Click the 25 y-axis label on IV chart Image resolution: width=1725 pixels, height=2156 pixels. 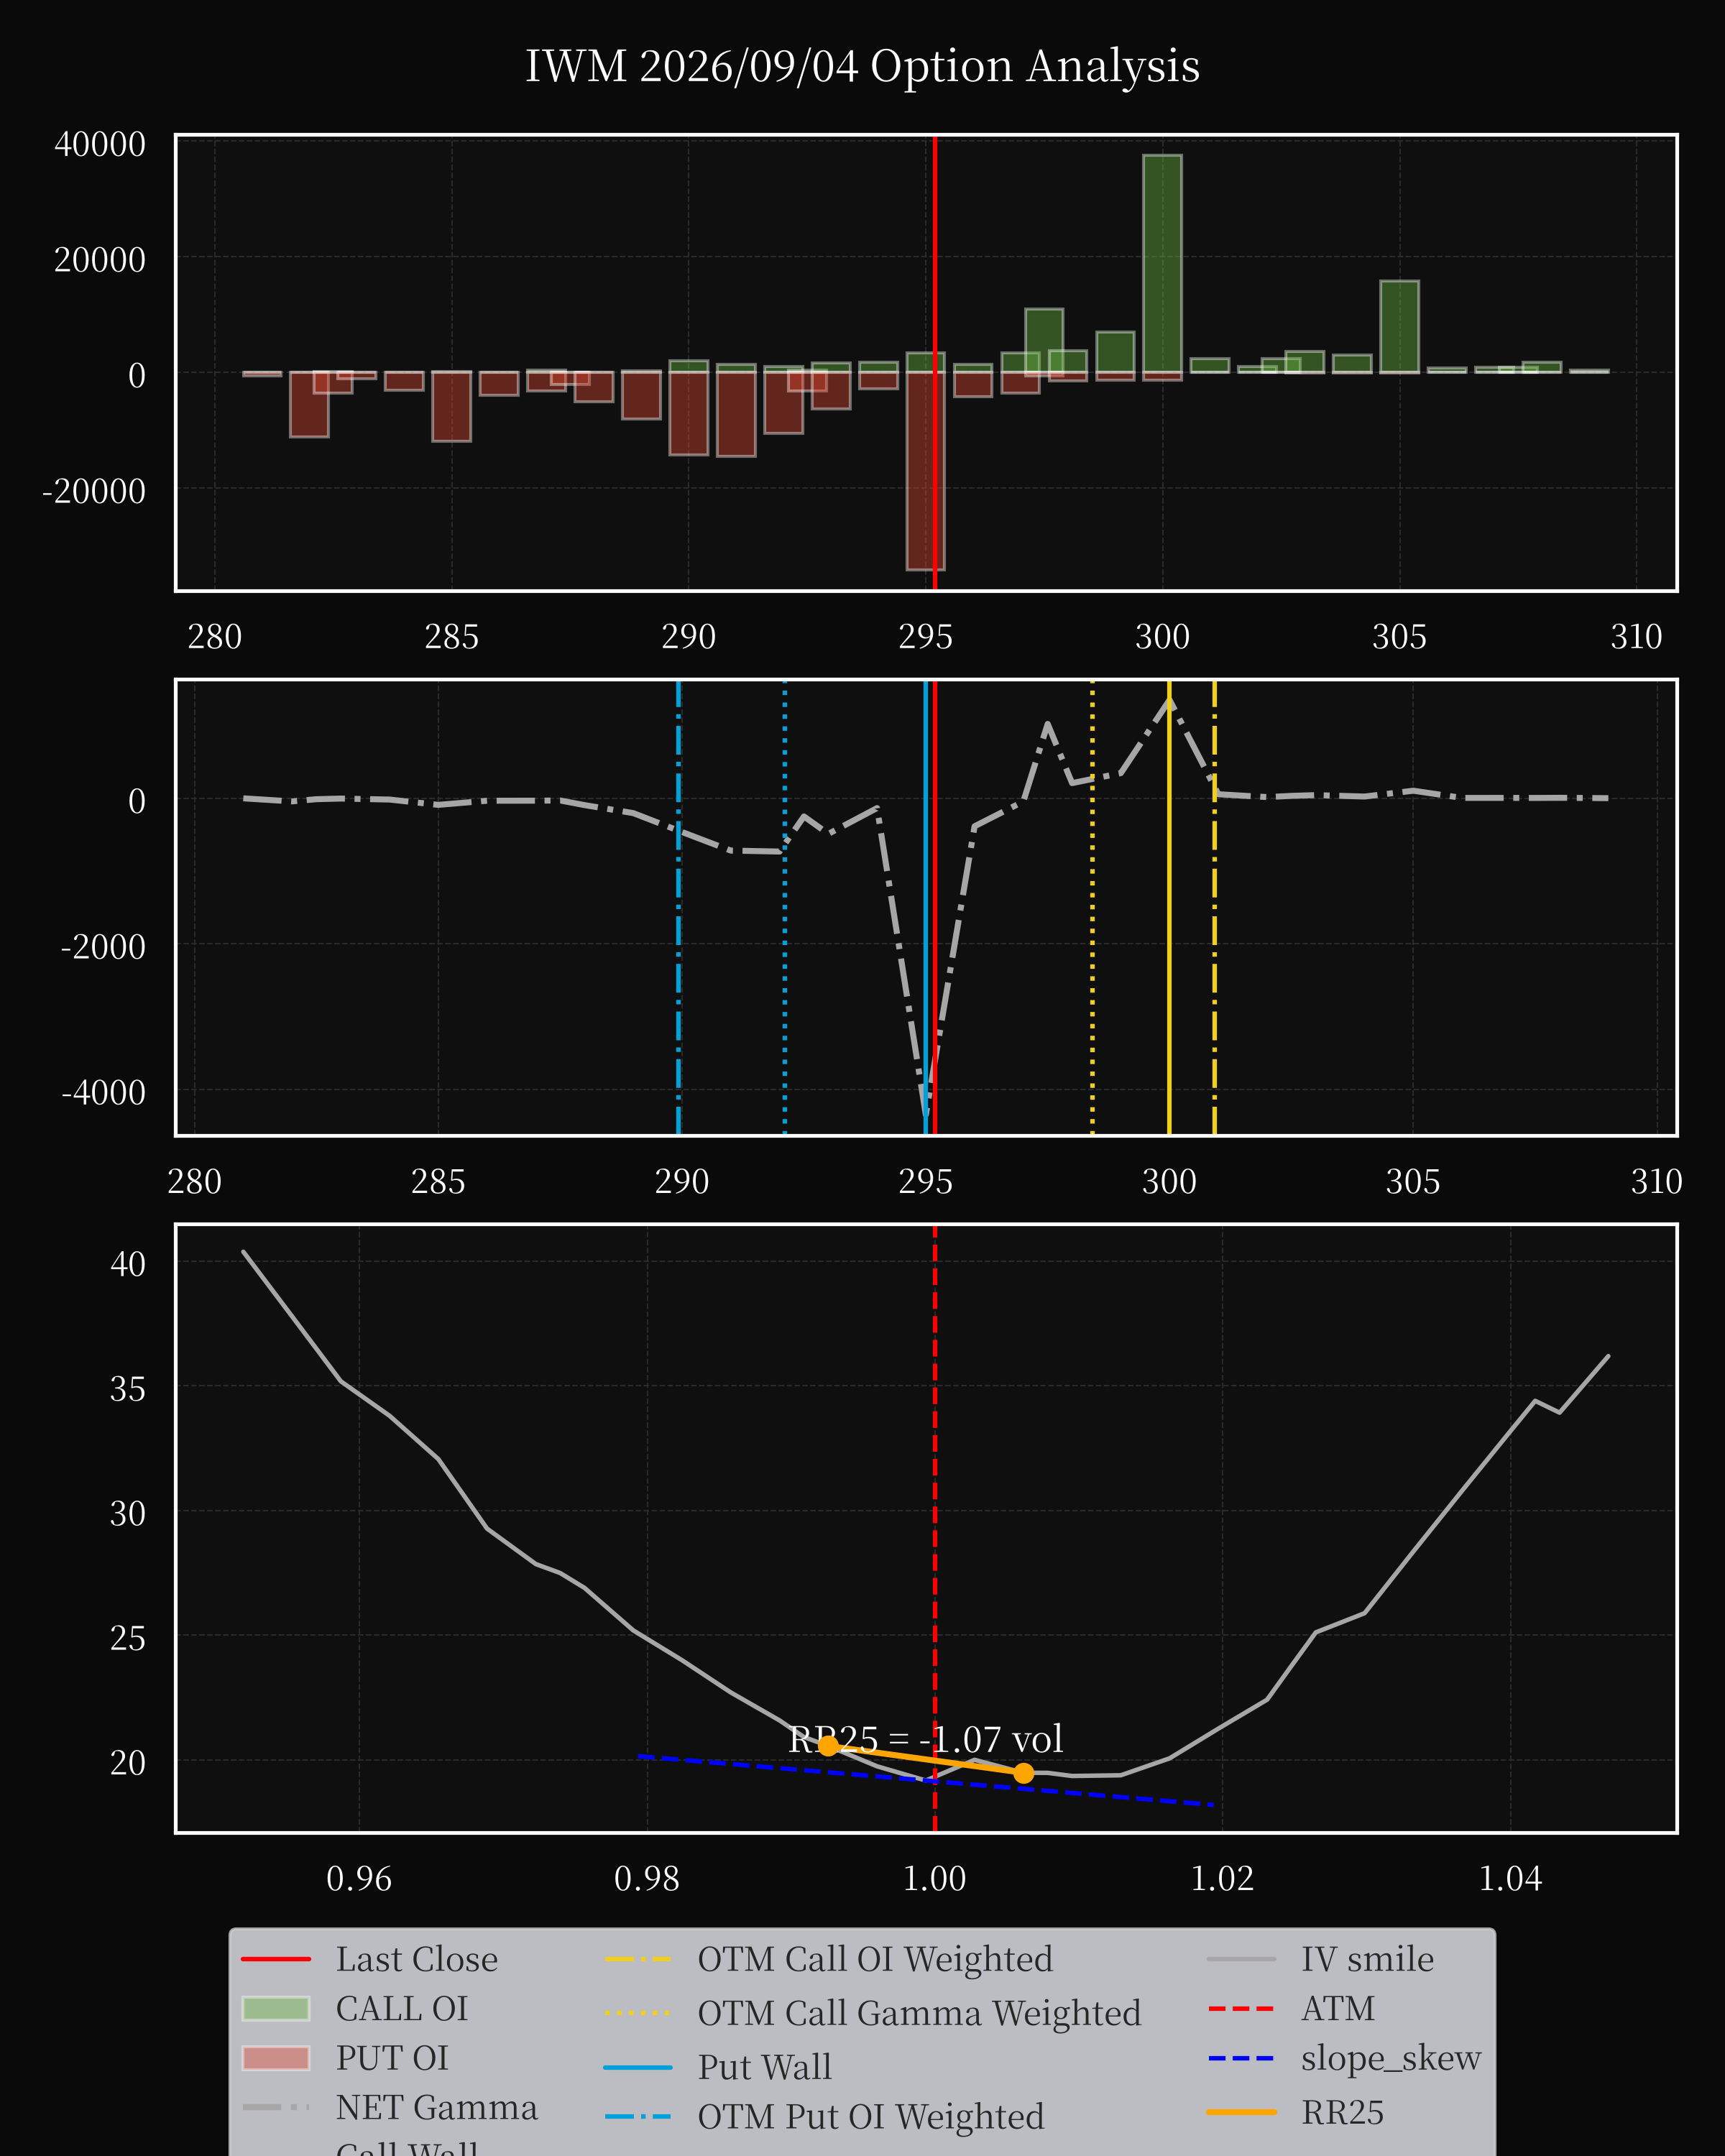(128, 1638)
